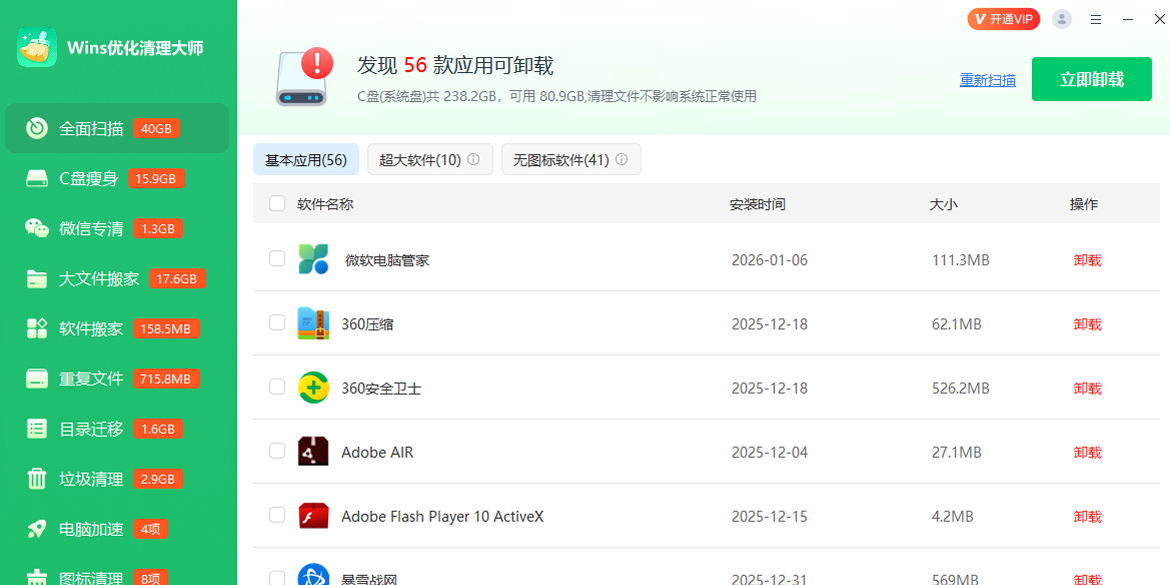Click the user account avatar icon

pos(1061,18)
